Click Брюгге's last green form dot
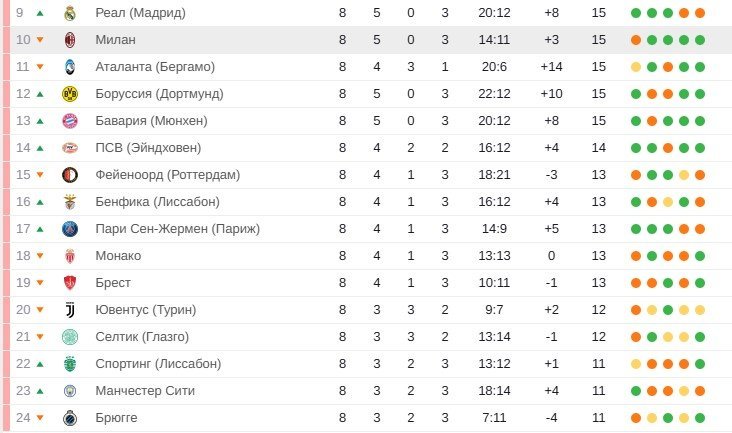The height and width of the screenshot is (433, 732). point(700,418)
